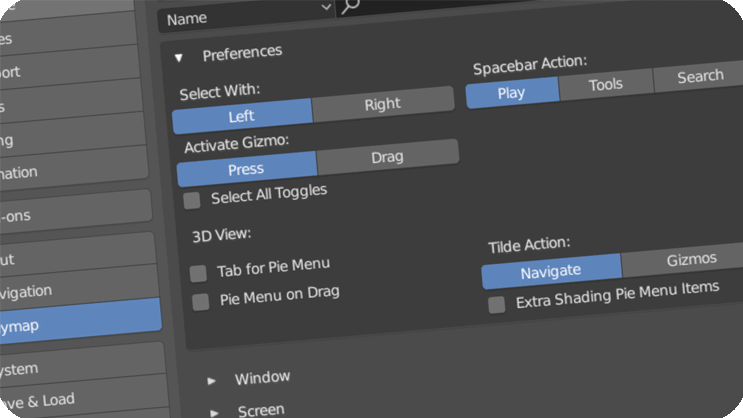
Task: Select Play as the Spacebar Action
Action: [x=511, y=93]
